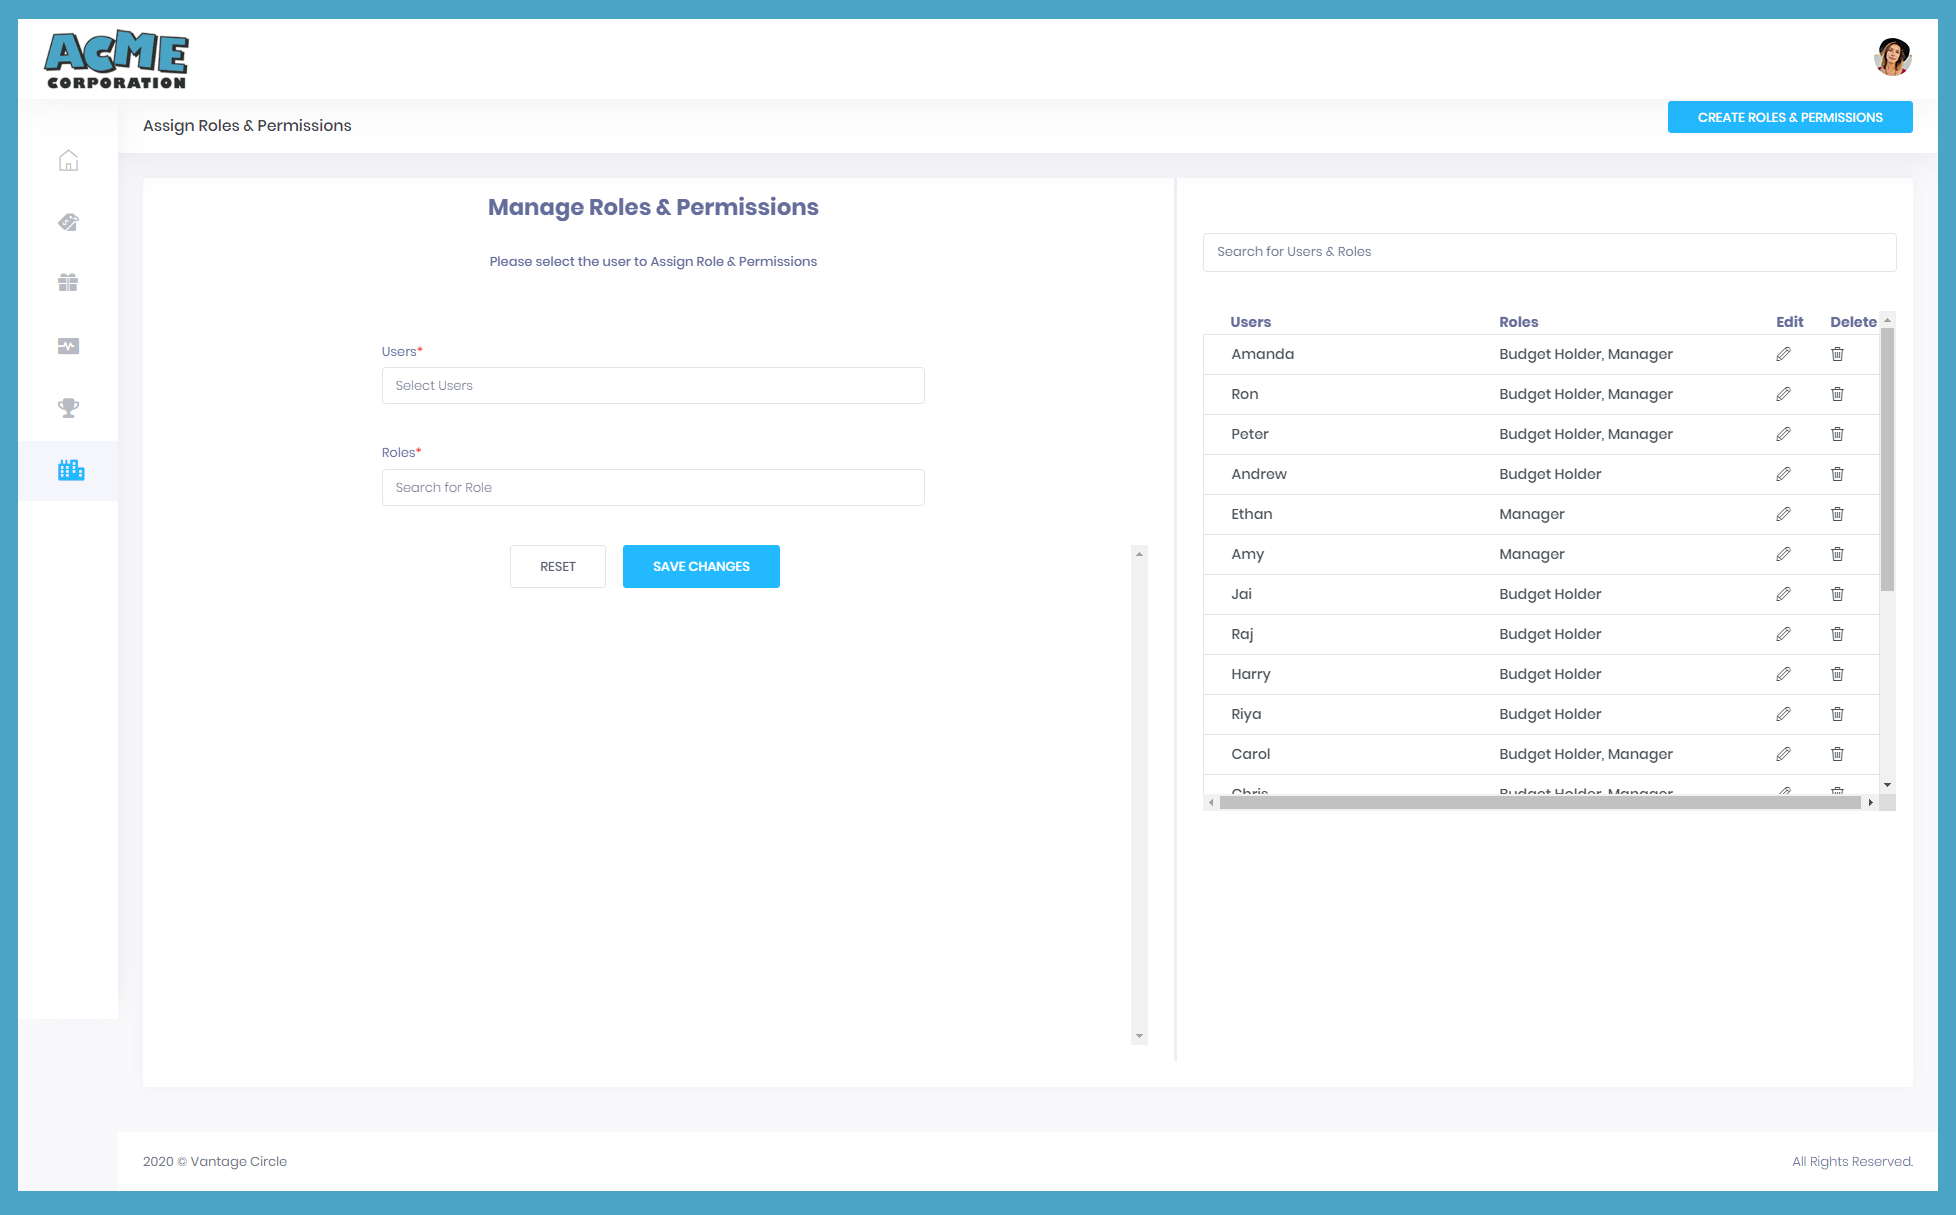1956x1215 pixels.
Task: Open the Select Users dropdown
Action: [653, 385]
